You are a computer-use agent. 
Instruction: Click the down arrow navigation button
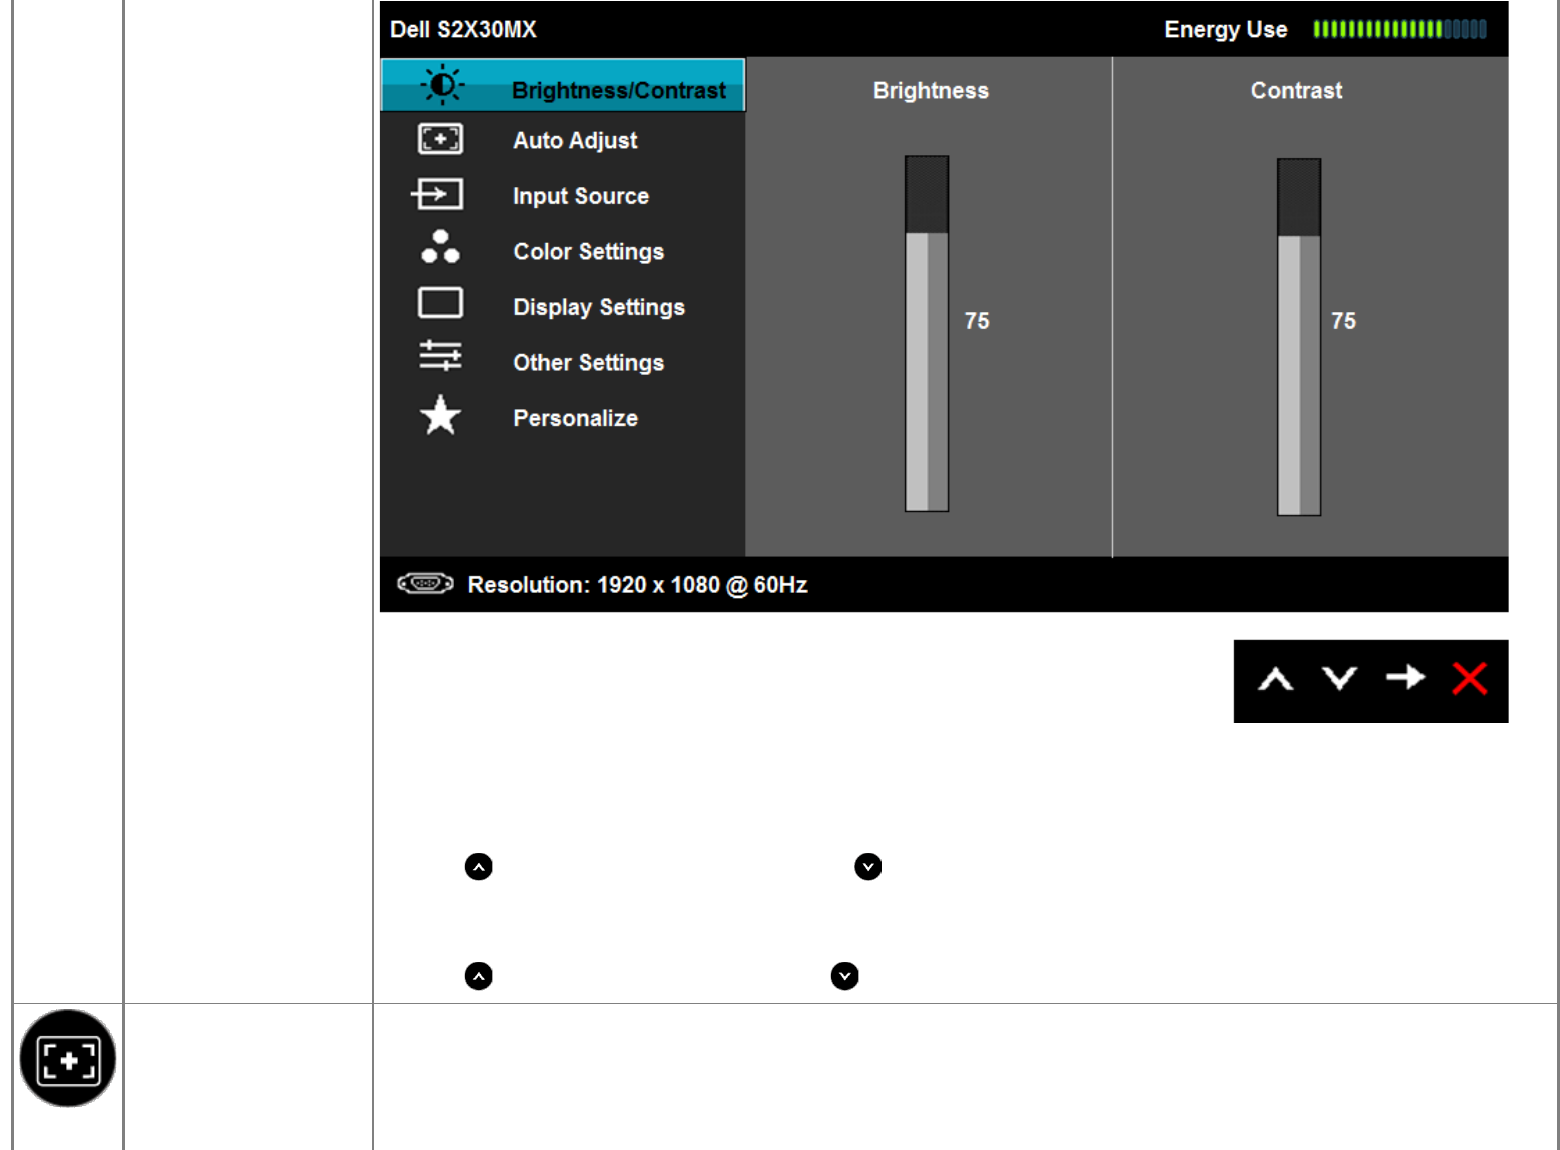(1339, 679)
